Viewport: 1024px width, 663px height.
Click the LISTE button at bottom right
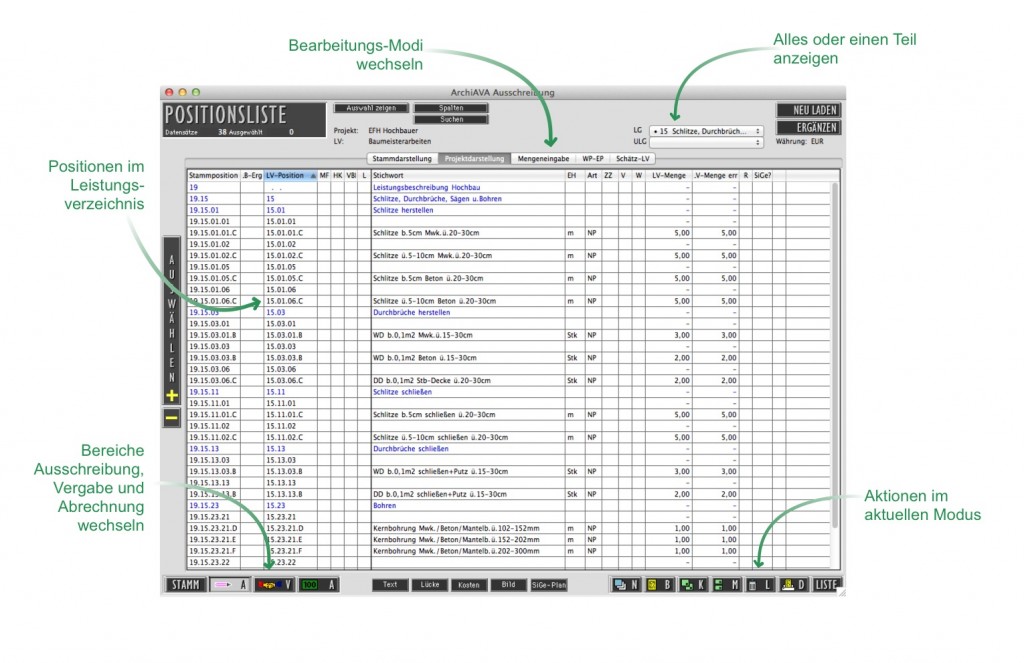point(826,585)
